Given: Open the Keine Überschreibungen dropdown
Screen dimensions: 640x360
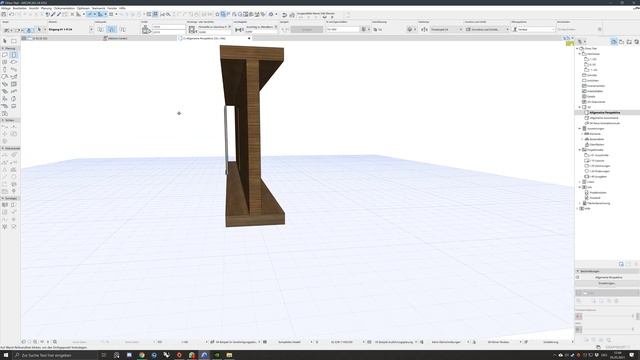Looking at the screenshot, I should tap(468, 342).
